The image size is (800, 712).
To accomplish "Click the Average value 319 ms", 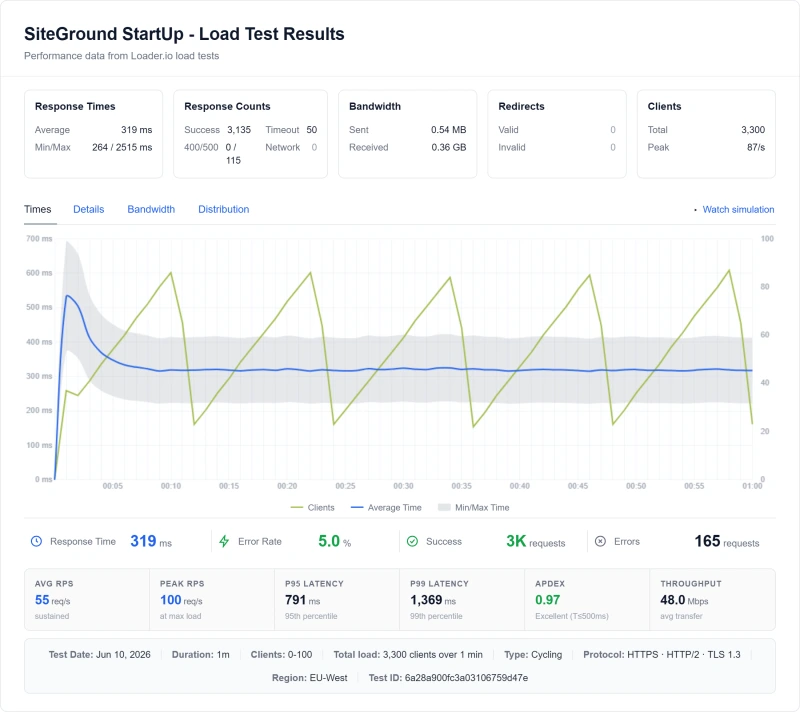I will 137,130.
